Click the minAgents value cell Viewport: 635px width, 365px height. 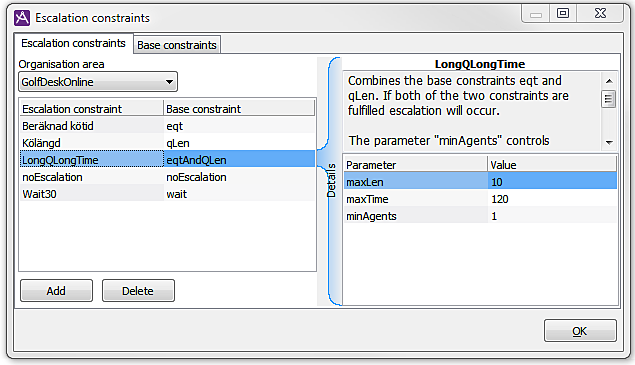point(552,216)
